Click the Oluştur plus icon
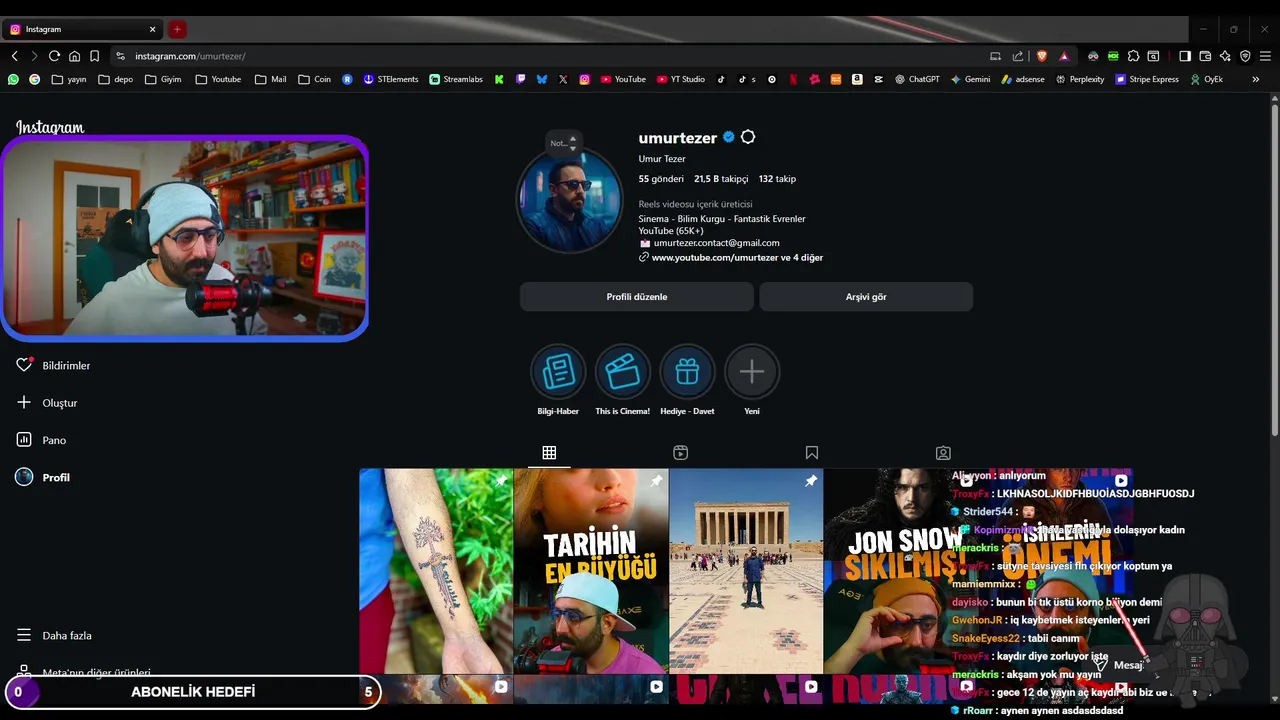This screenshot has width=1280, height=720. click(24, 402)
